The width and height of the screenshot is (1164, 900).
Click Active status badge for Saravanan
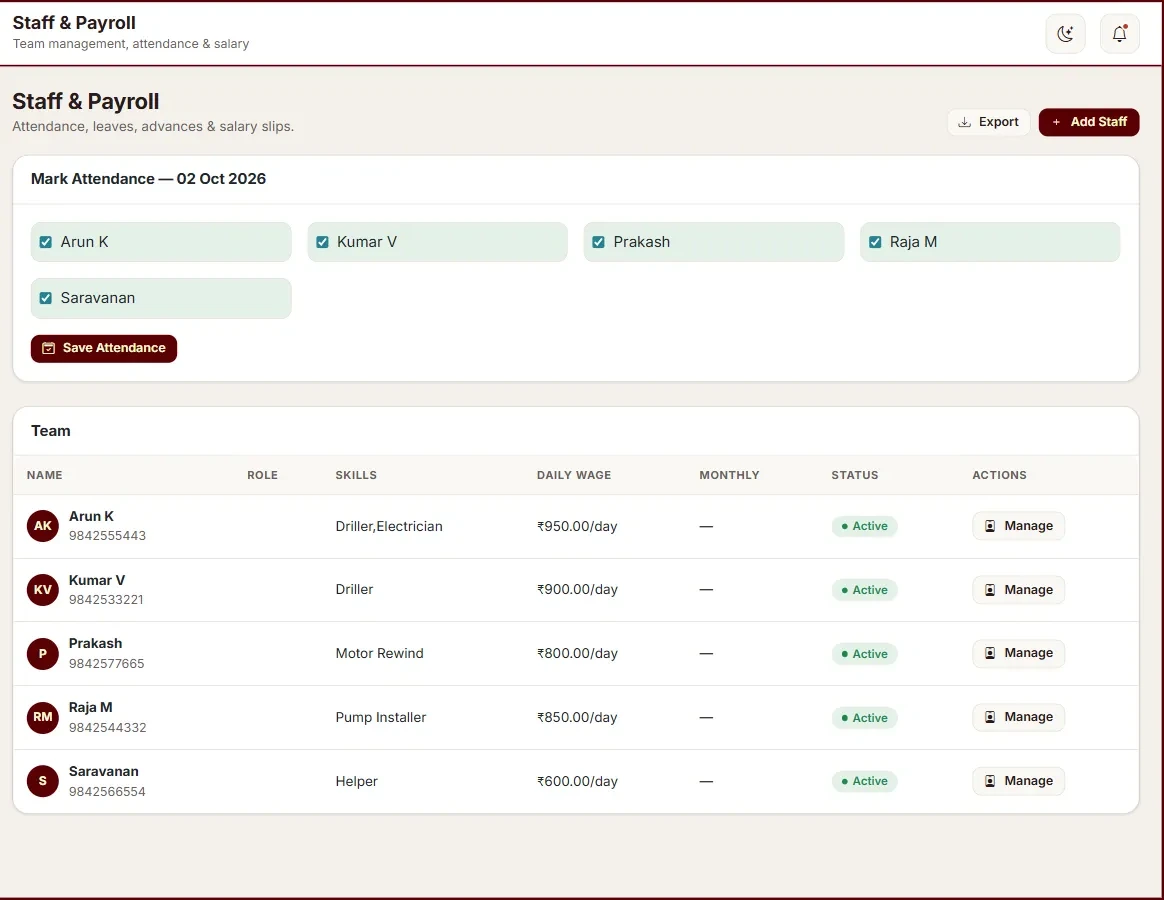(x=864, y=781)
